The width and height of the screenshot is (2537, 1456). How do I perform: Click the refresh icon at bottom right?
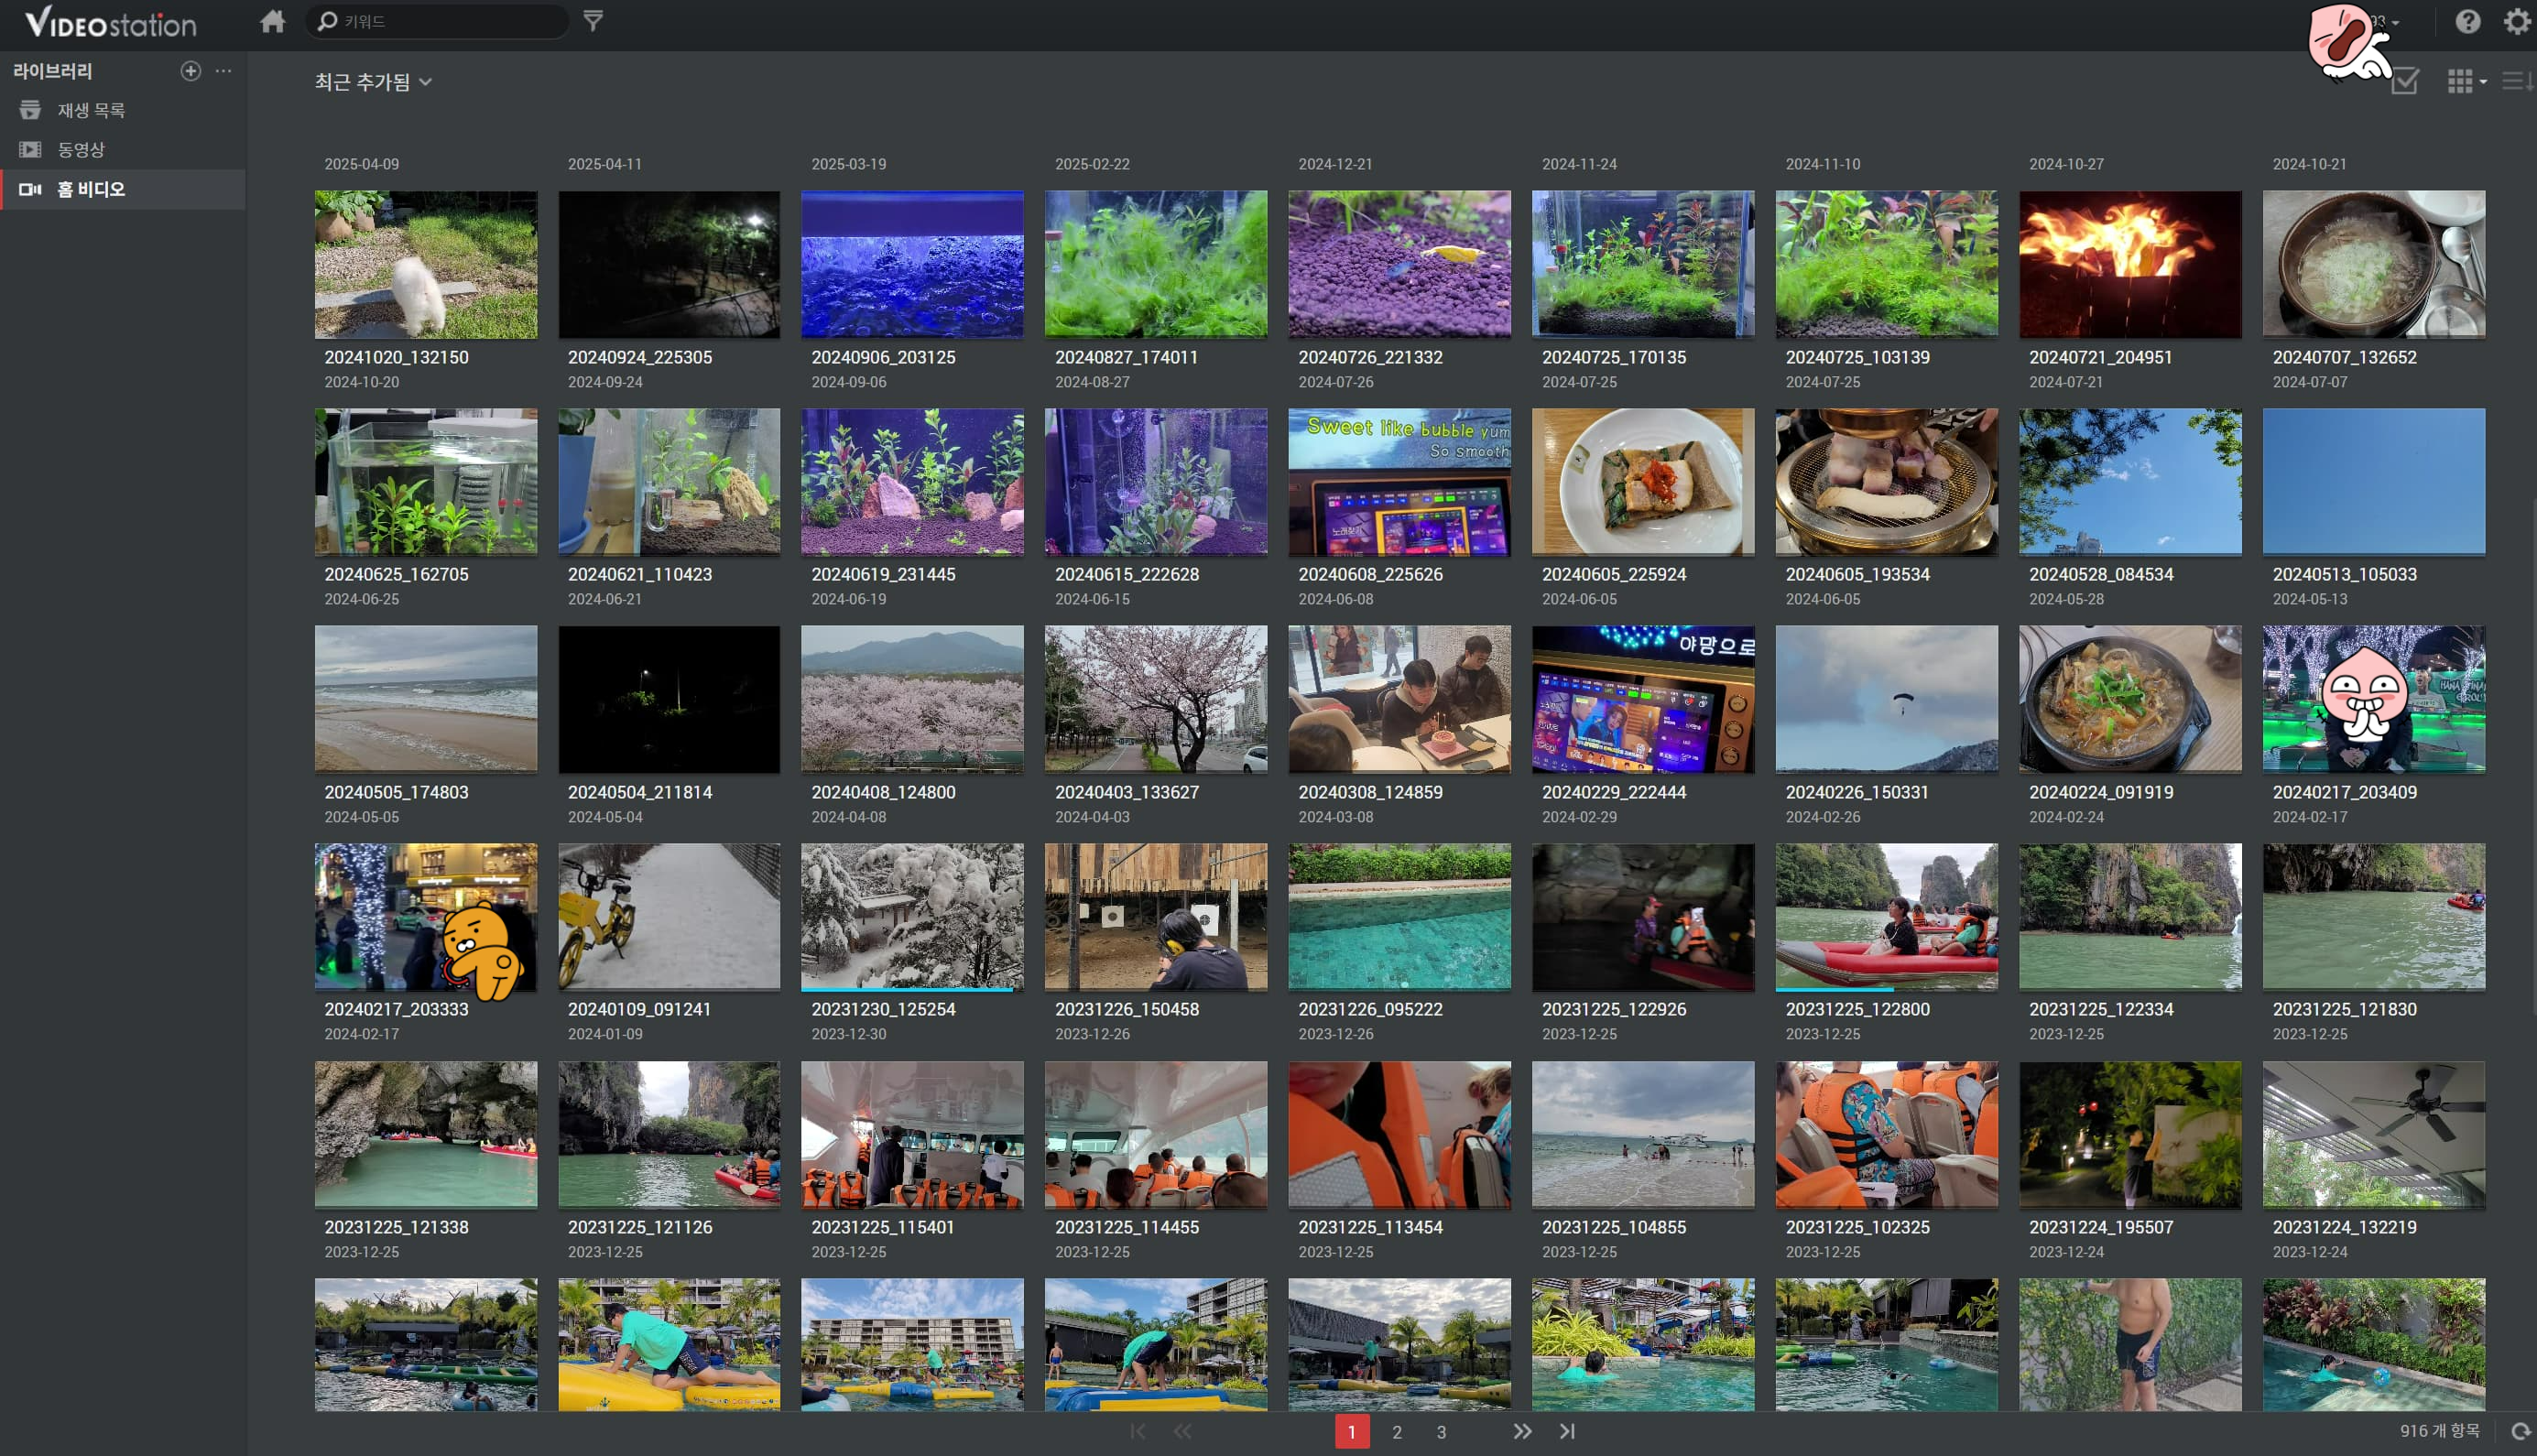click(2520, 1431)
